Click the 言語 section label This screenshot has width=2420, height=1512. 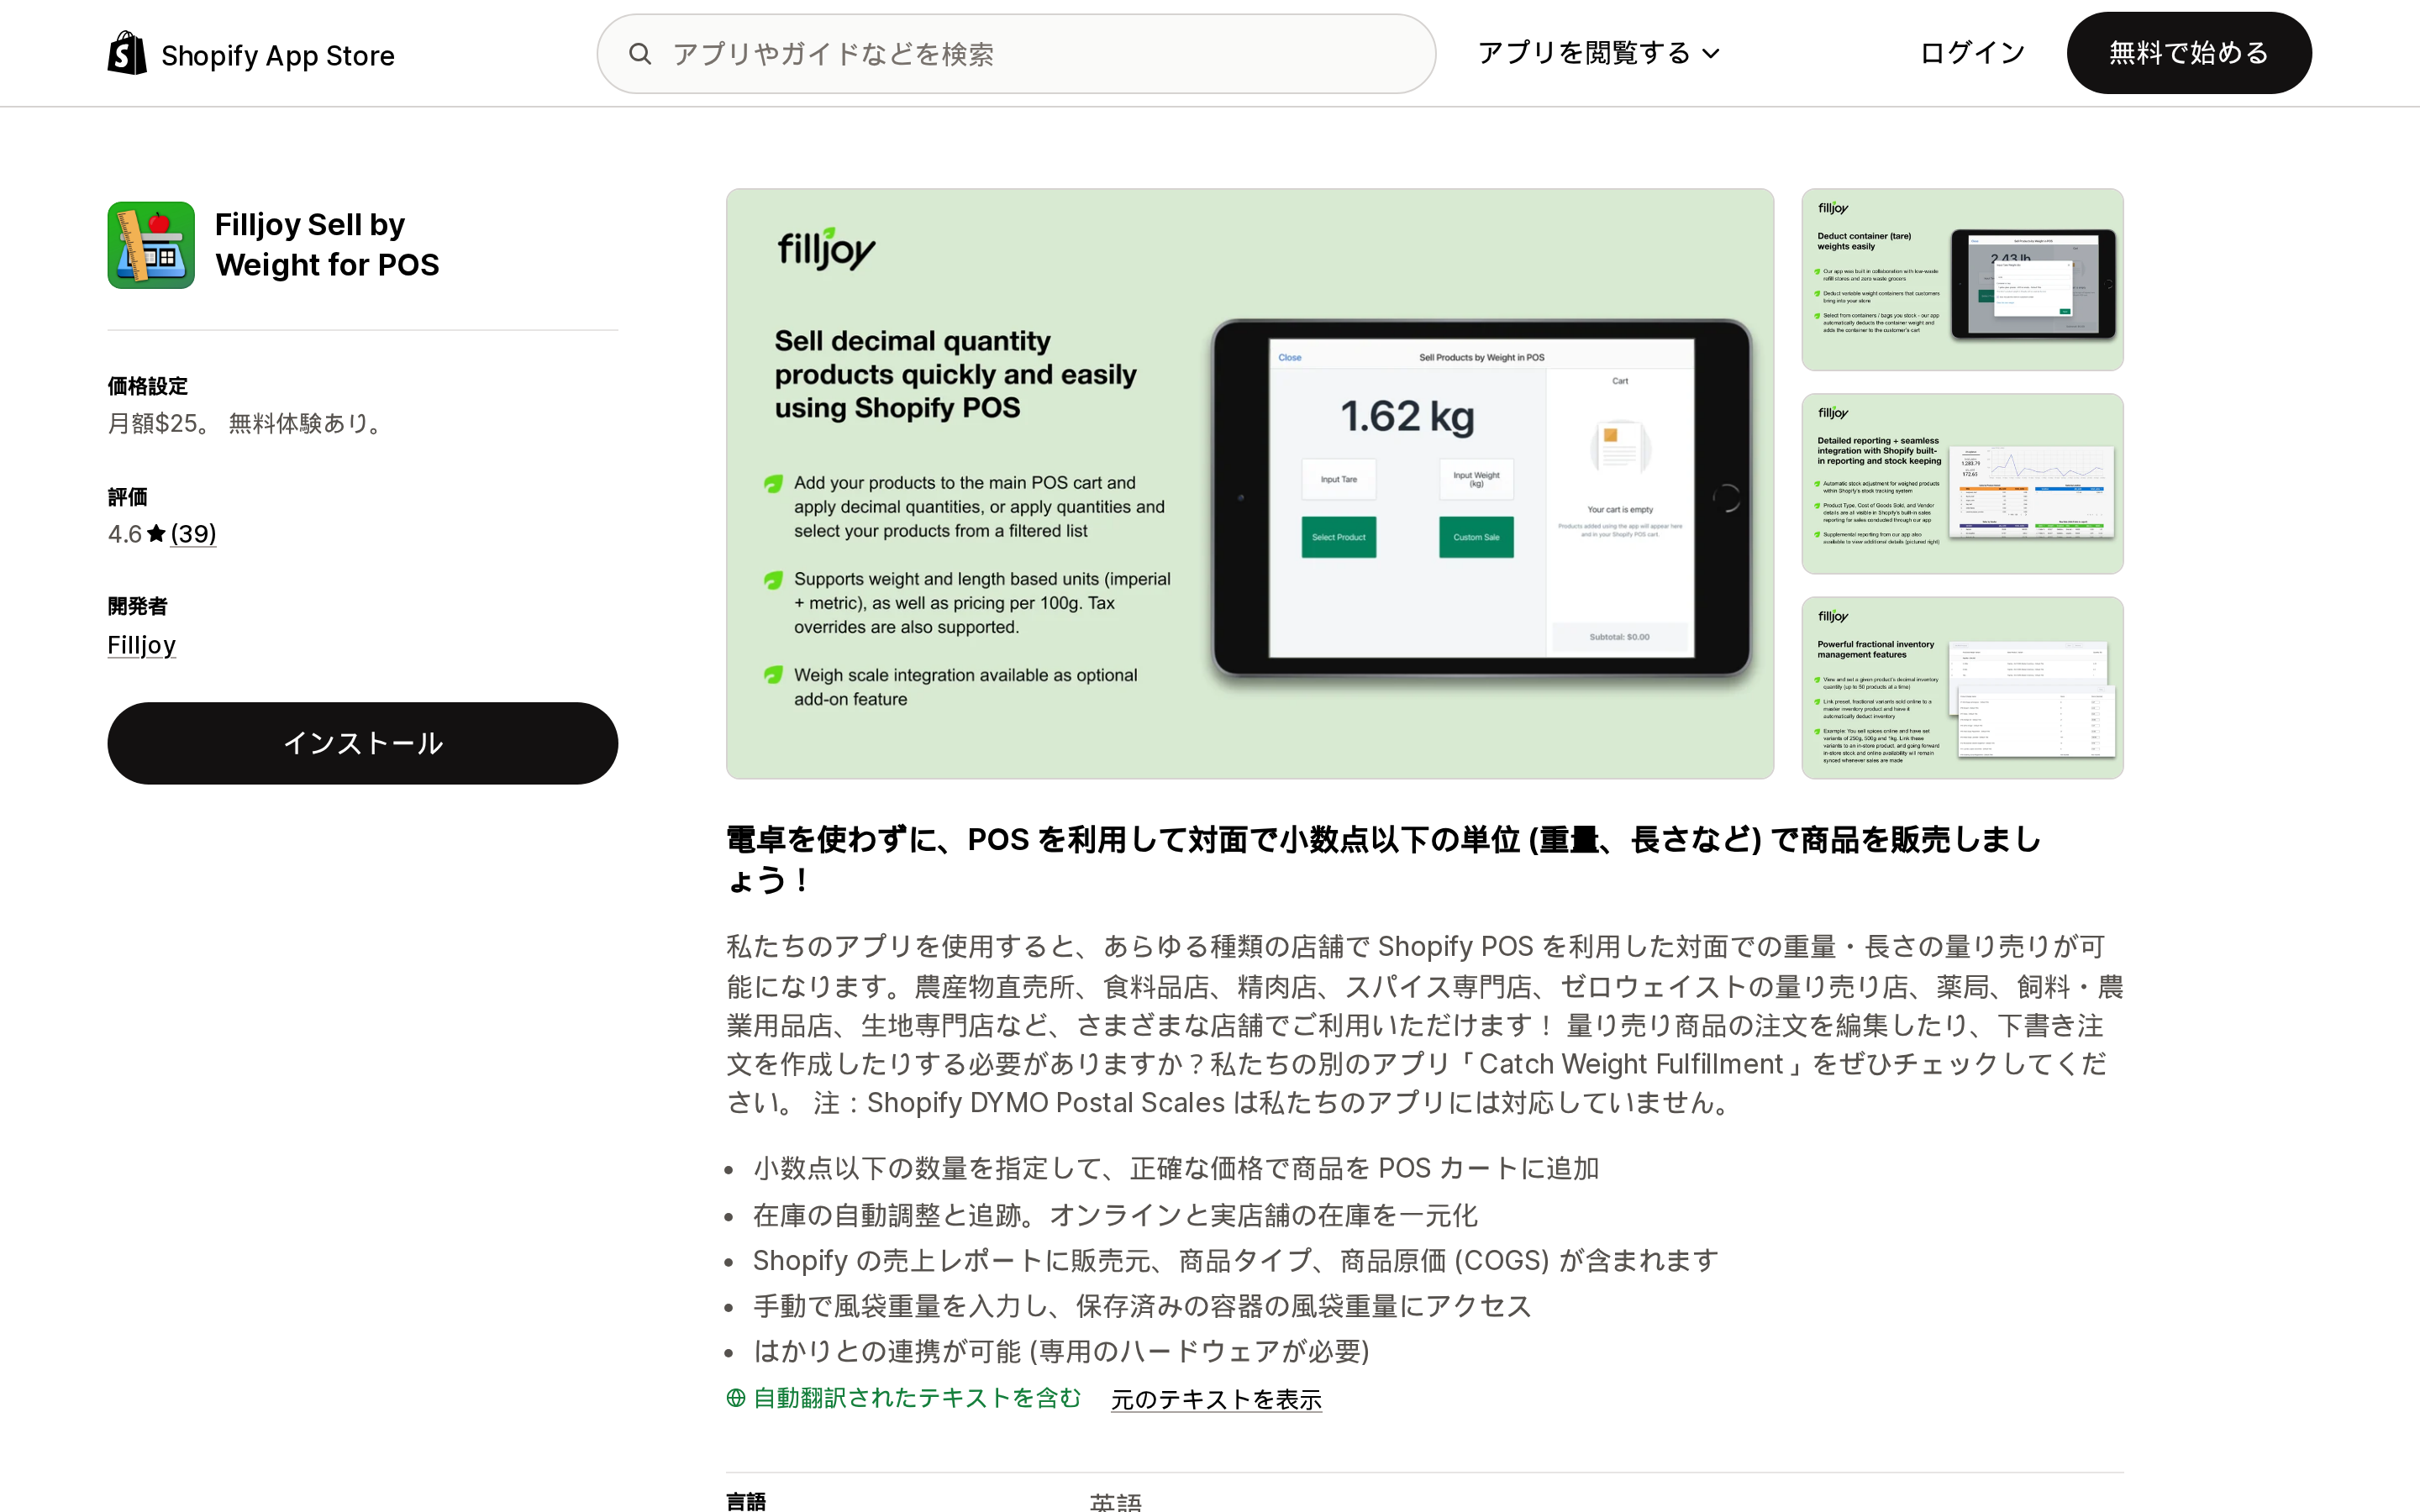tap(746, 1502)
